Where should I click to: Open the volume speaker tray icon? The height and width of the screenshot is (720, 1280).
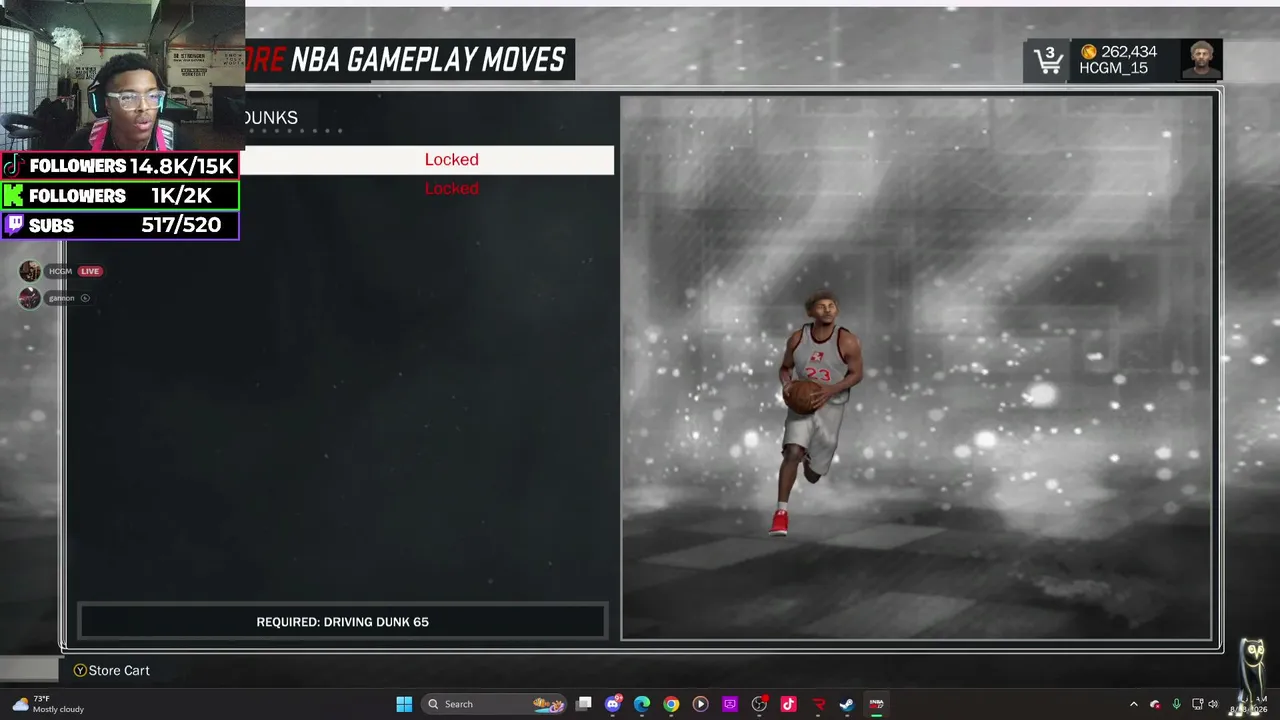click(1213, 704)
